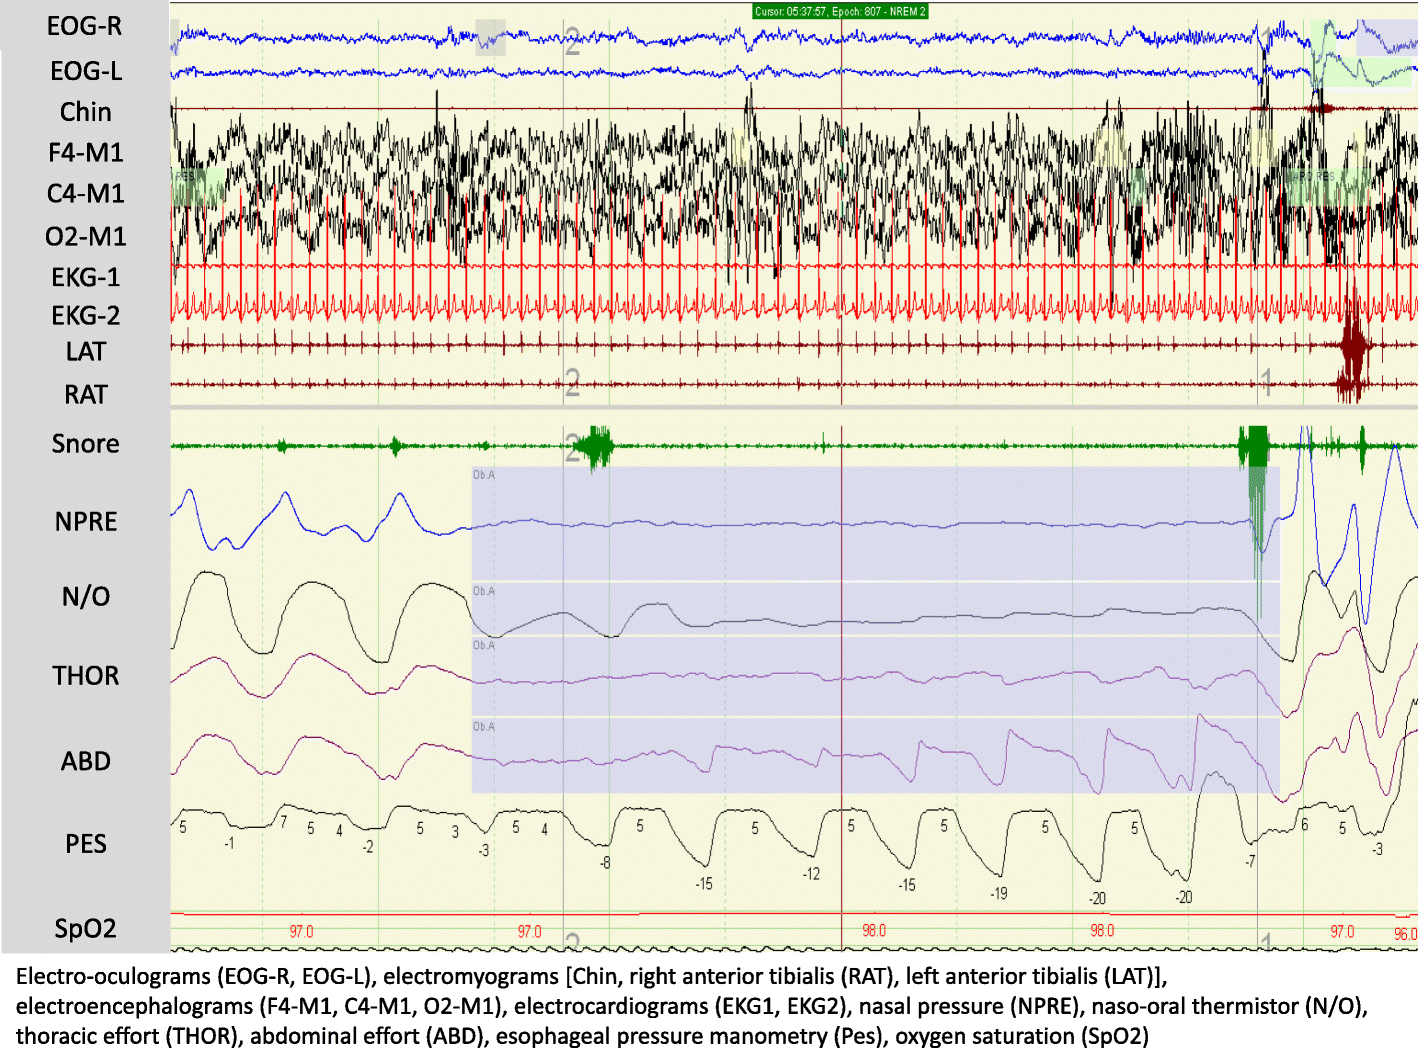Viewport: 1418px width, 1048px height.
Task: Select the LAT leg EMG channel label
Action: (86, 352)
